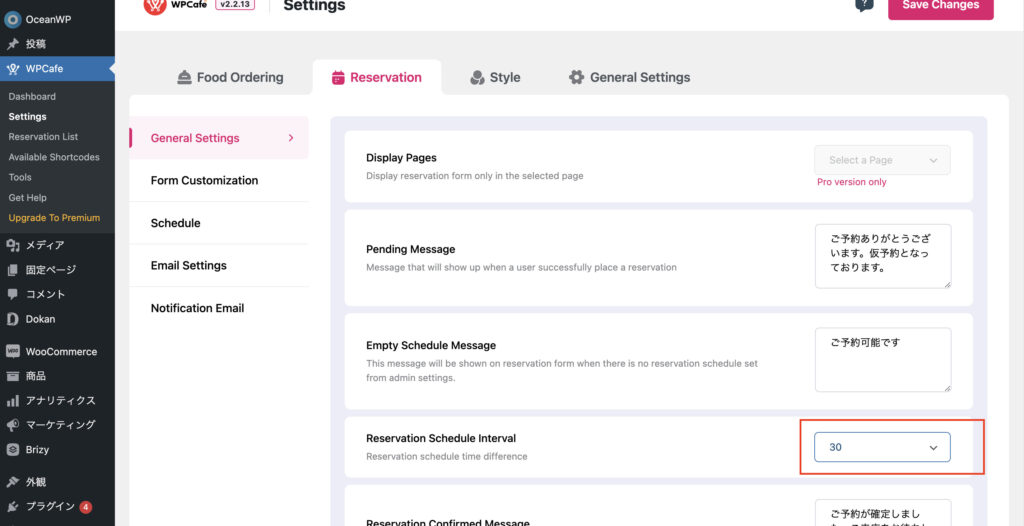The height and width of the screenshot is (526, 1024).
Task: Click the WPCafe logo icon in header
Action: click(155, 5)
